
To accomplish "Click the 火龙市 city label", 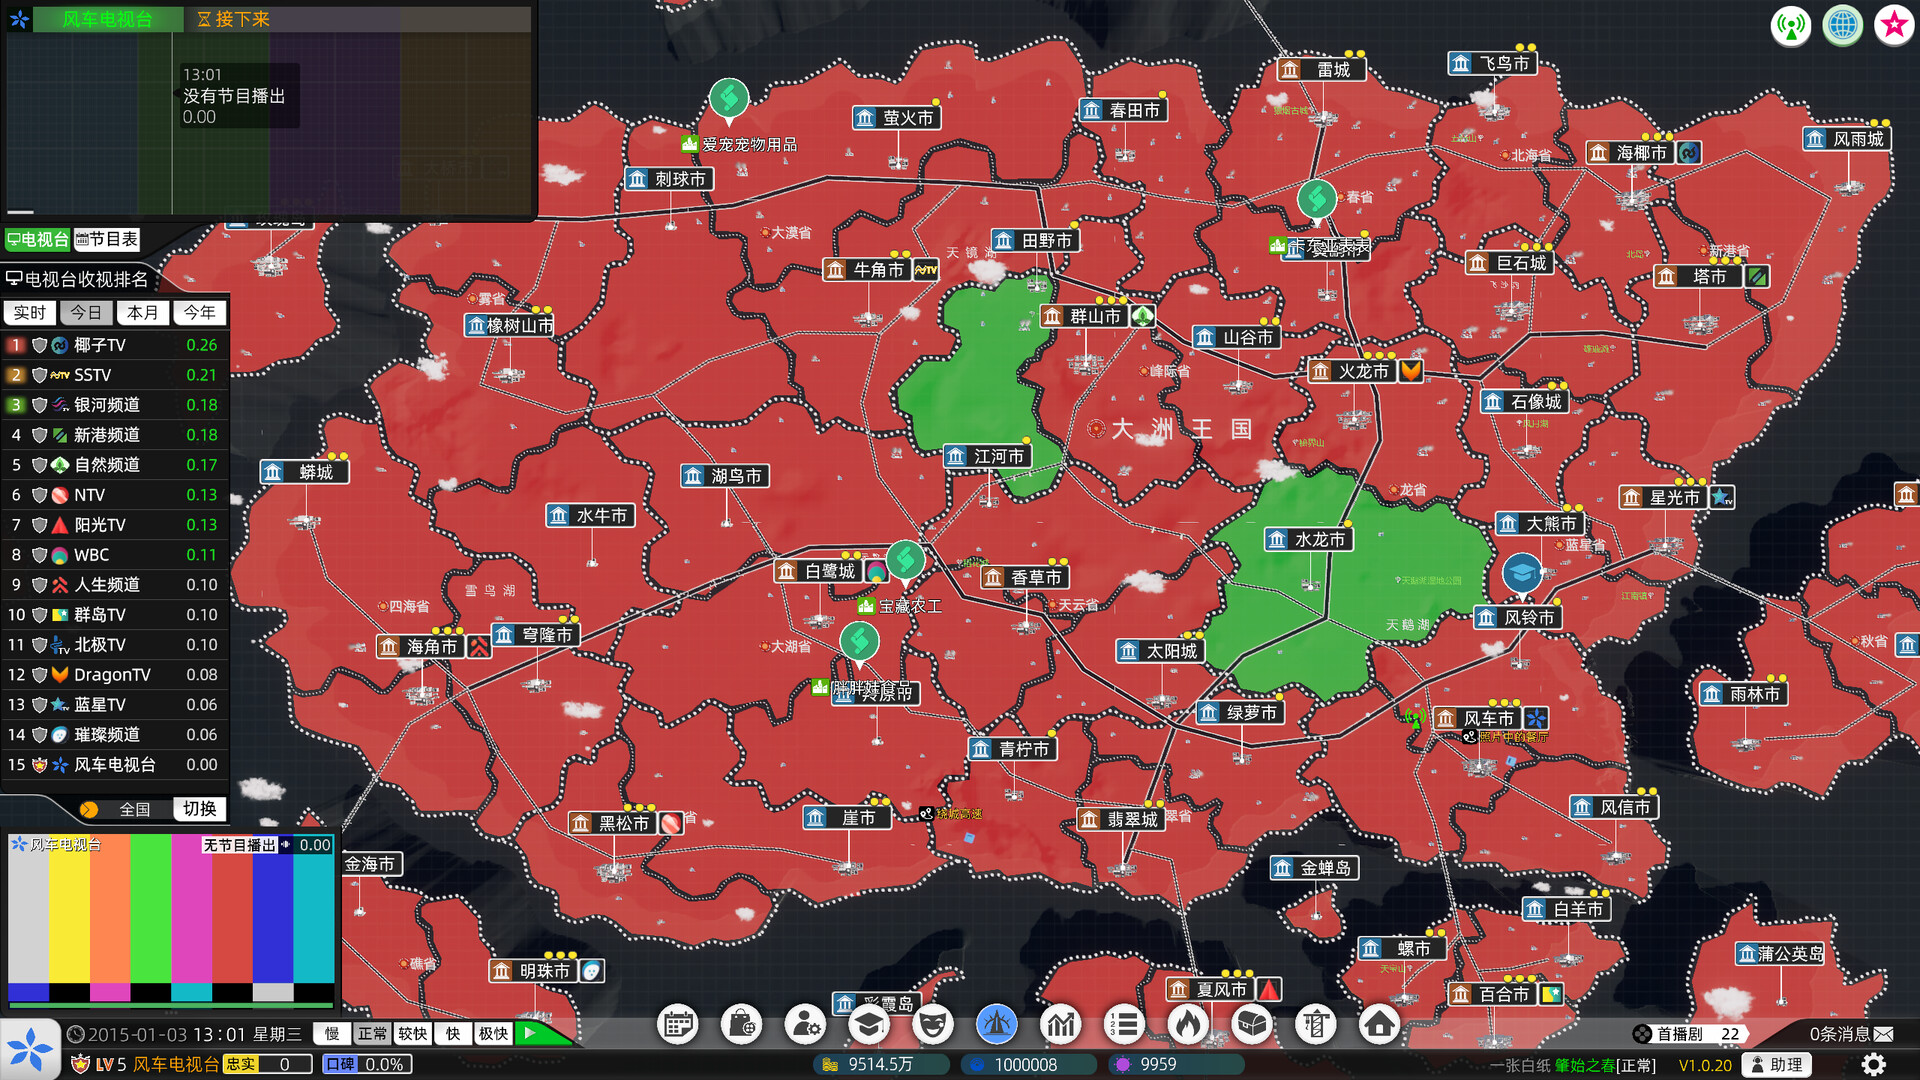I will pos(1352,371).
